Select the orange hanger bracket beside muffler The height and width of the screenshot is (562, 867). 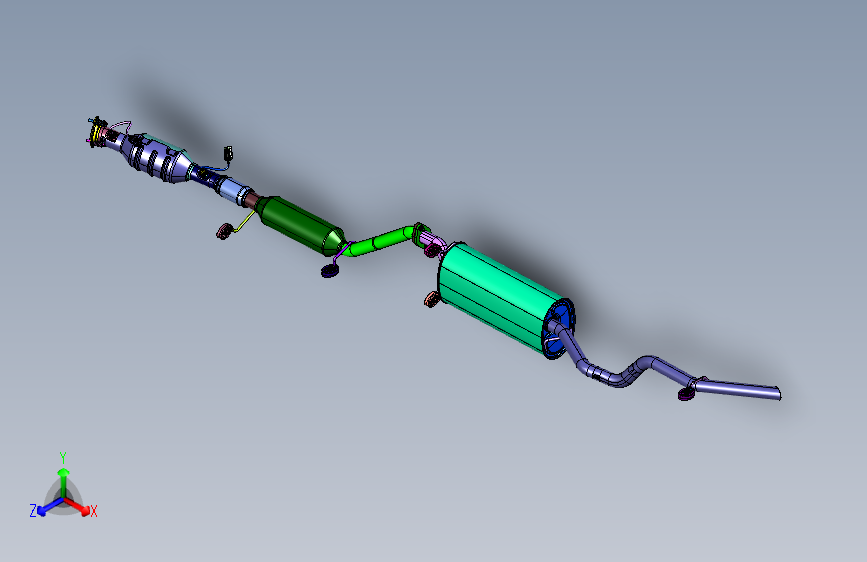[432, 299]
